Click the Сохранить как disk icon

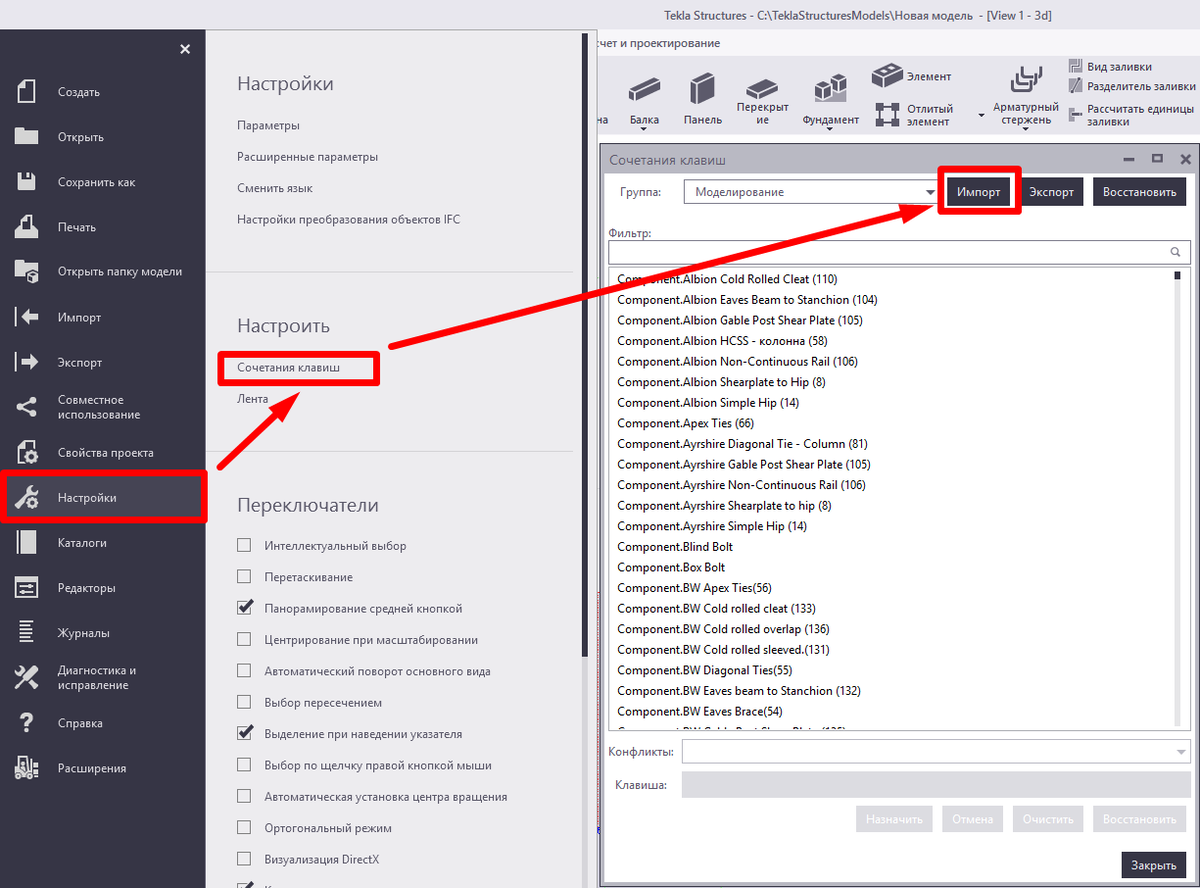26,182
